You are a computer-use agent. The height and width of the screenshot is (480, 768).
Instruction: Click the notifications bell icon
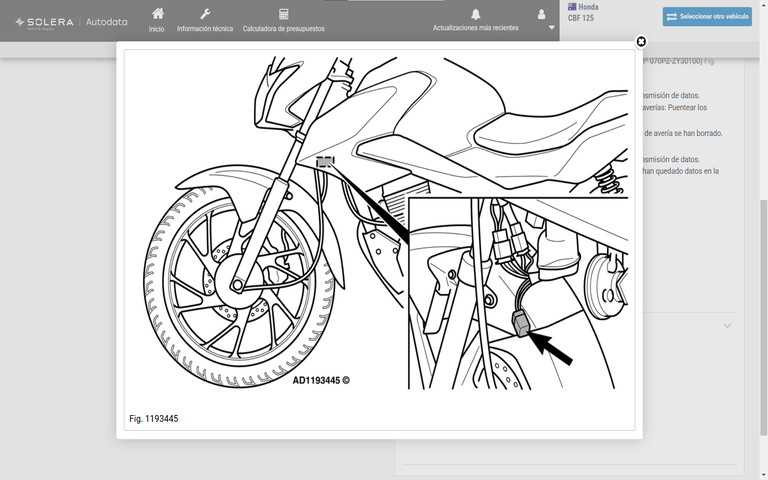pos(476,14)
